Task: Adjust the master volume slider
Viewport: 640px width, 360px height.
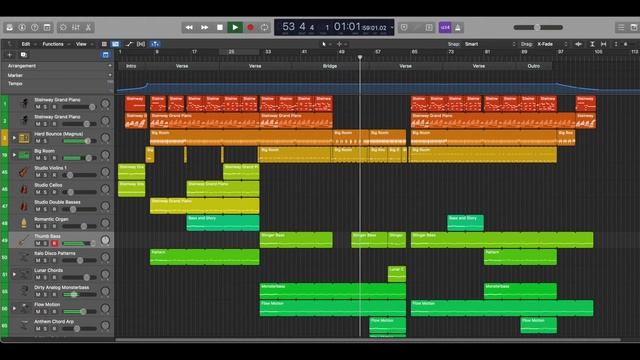Action: [x=538, y=27]
